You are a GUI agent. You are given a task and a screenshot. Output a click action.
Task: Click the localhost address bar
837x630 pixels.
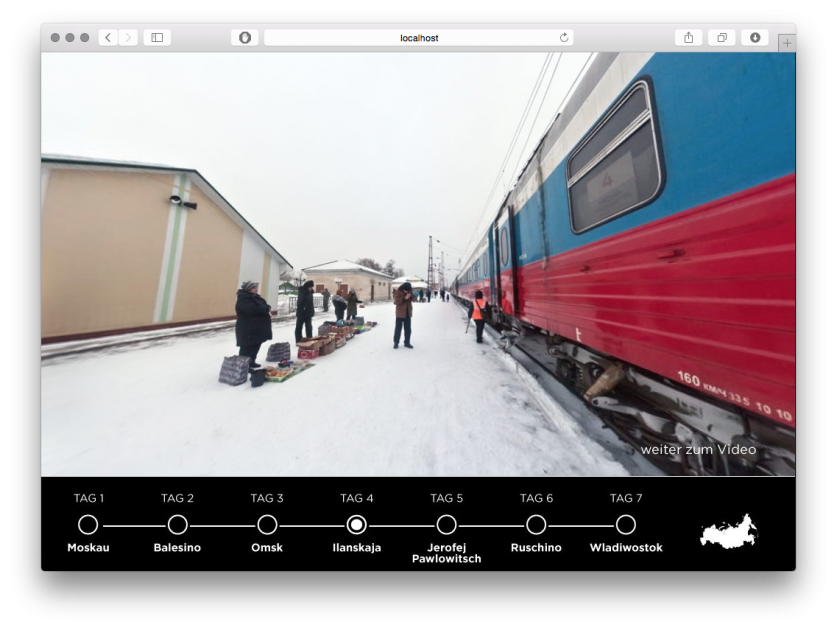coord(419,37)
